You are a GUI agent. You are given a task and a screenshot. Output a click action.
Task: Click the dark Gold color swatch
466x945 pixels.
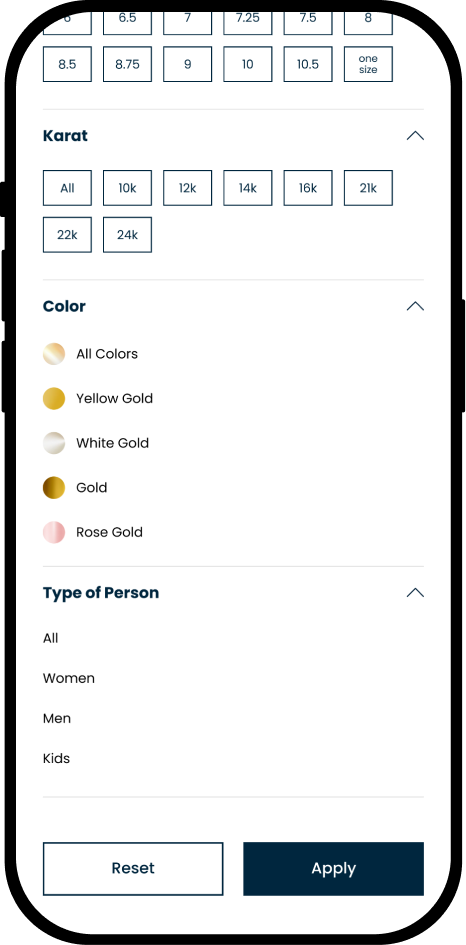[54, 488]
